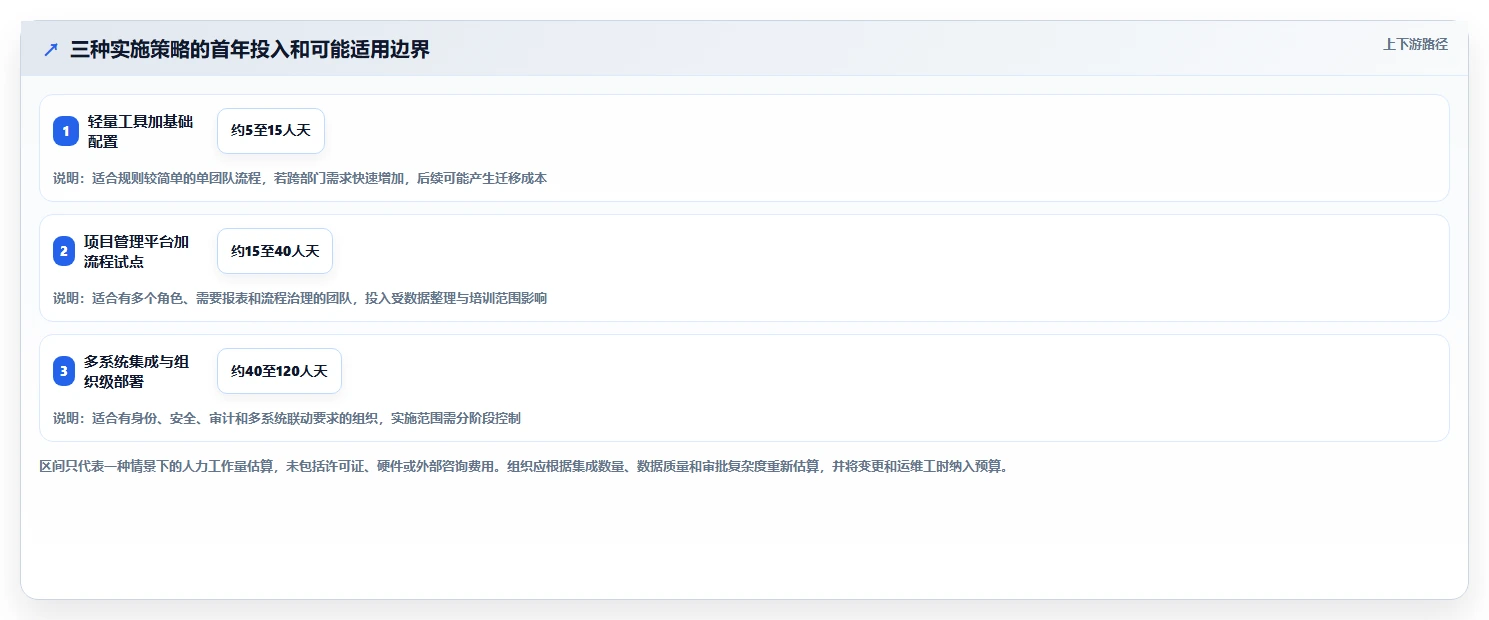
Task: Click the note about 身份、安全、审计和多系统联动
Action: click(287, 418)
